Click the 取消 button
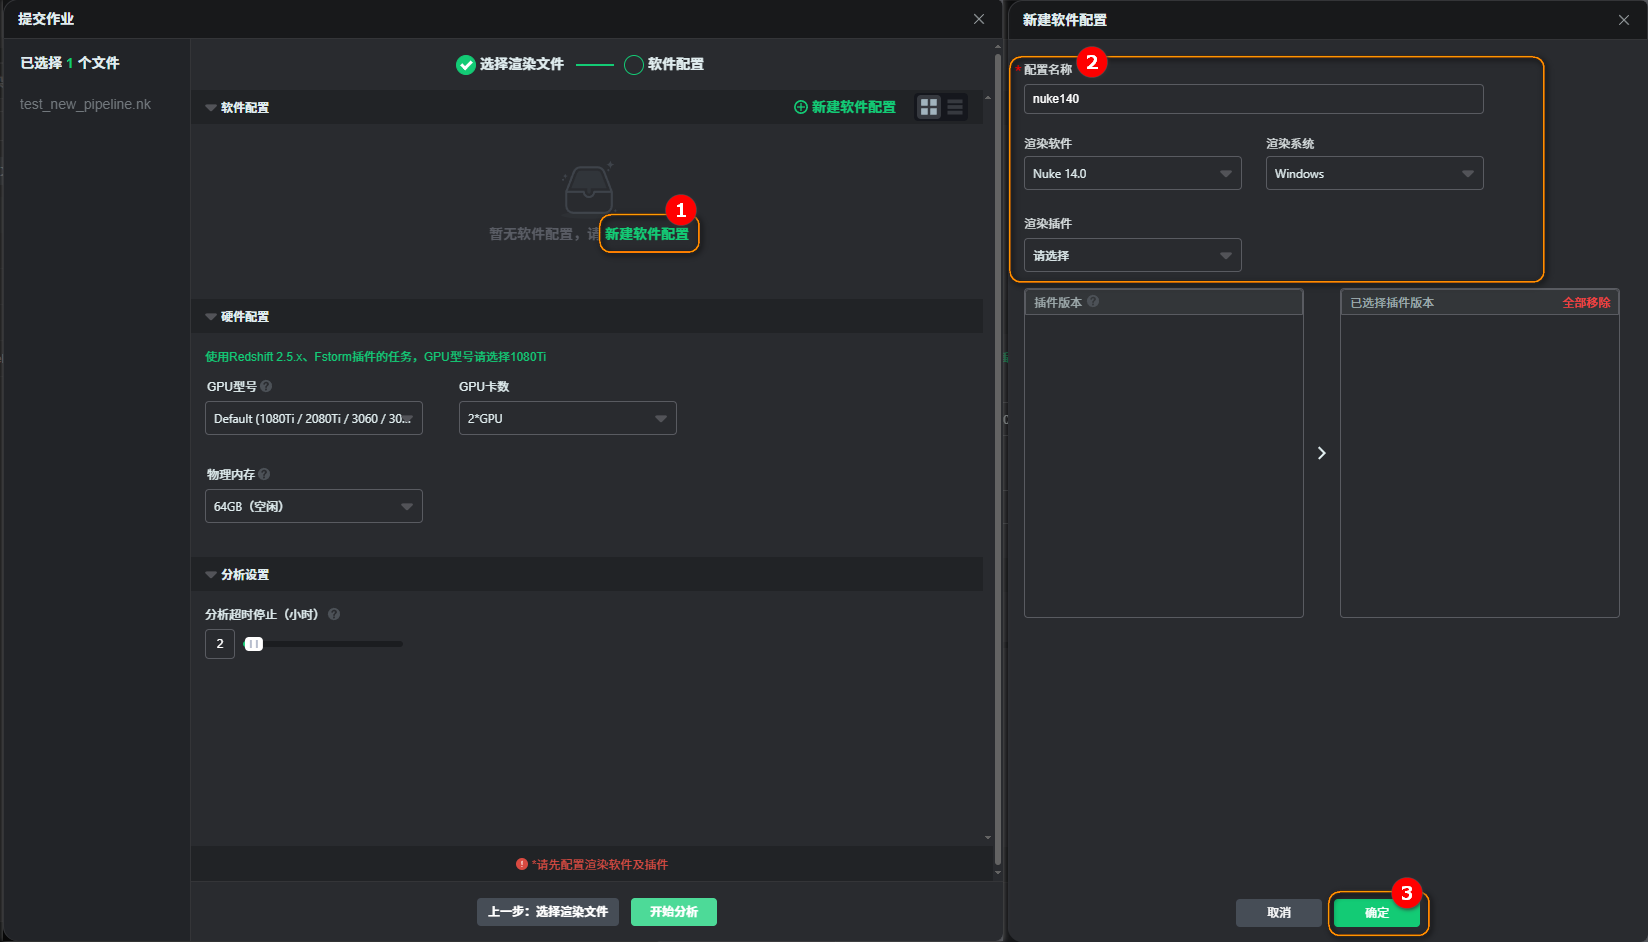Image resolution: width=1648 pixels, height=942 pixels. coord(1279,912)
